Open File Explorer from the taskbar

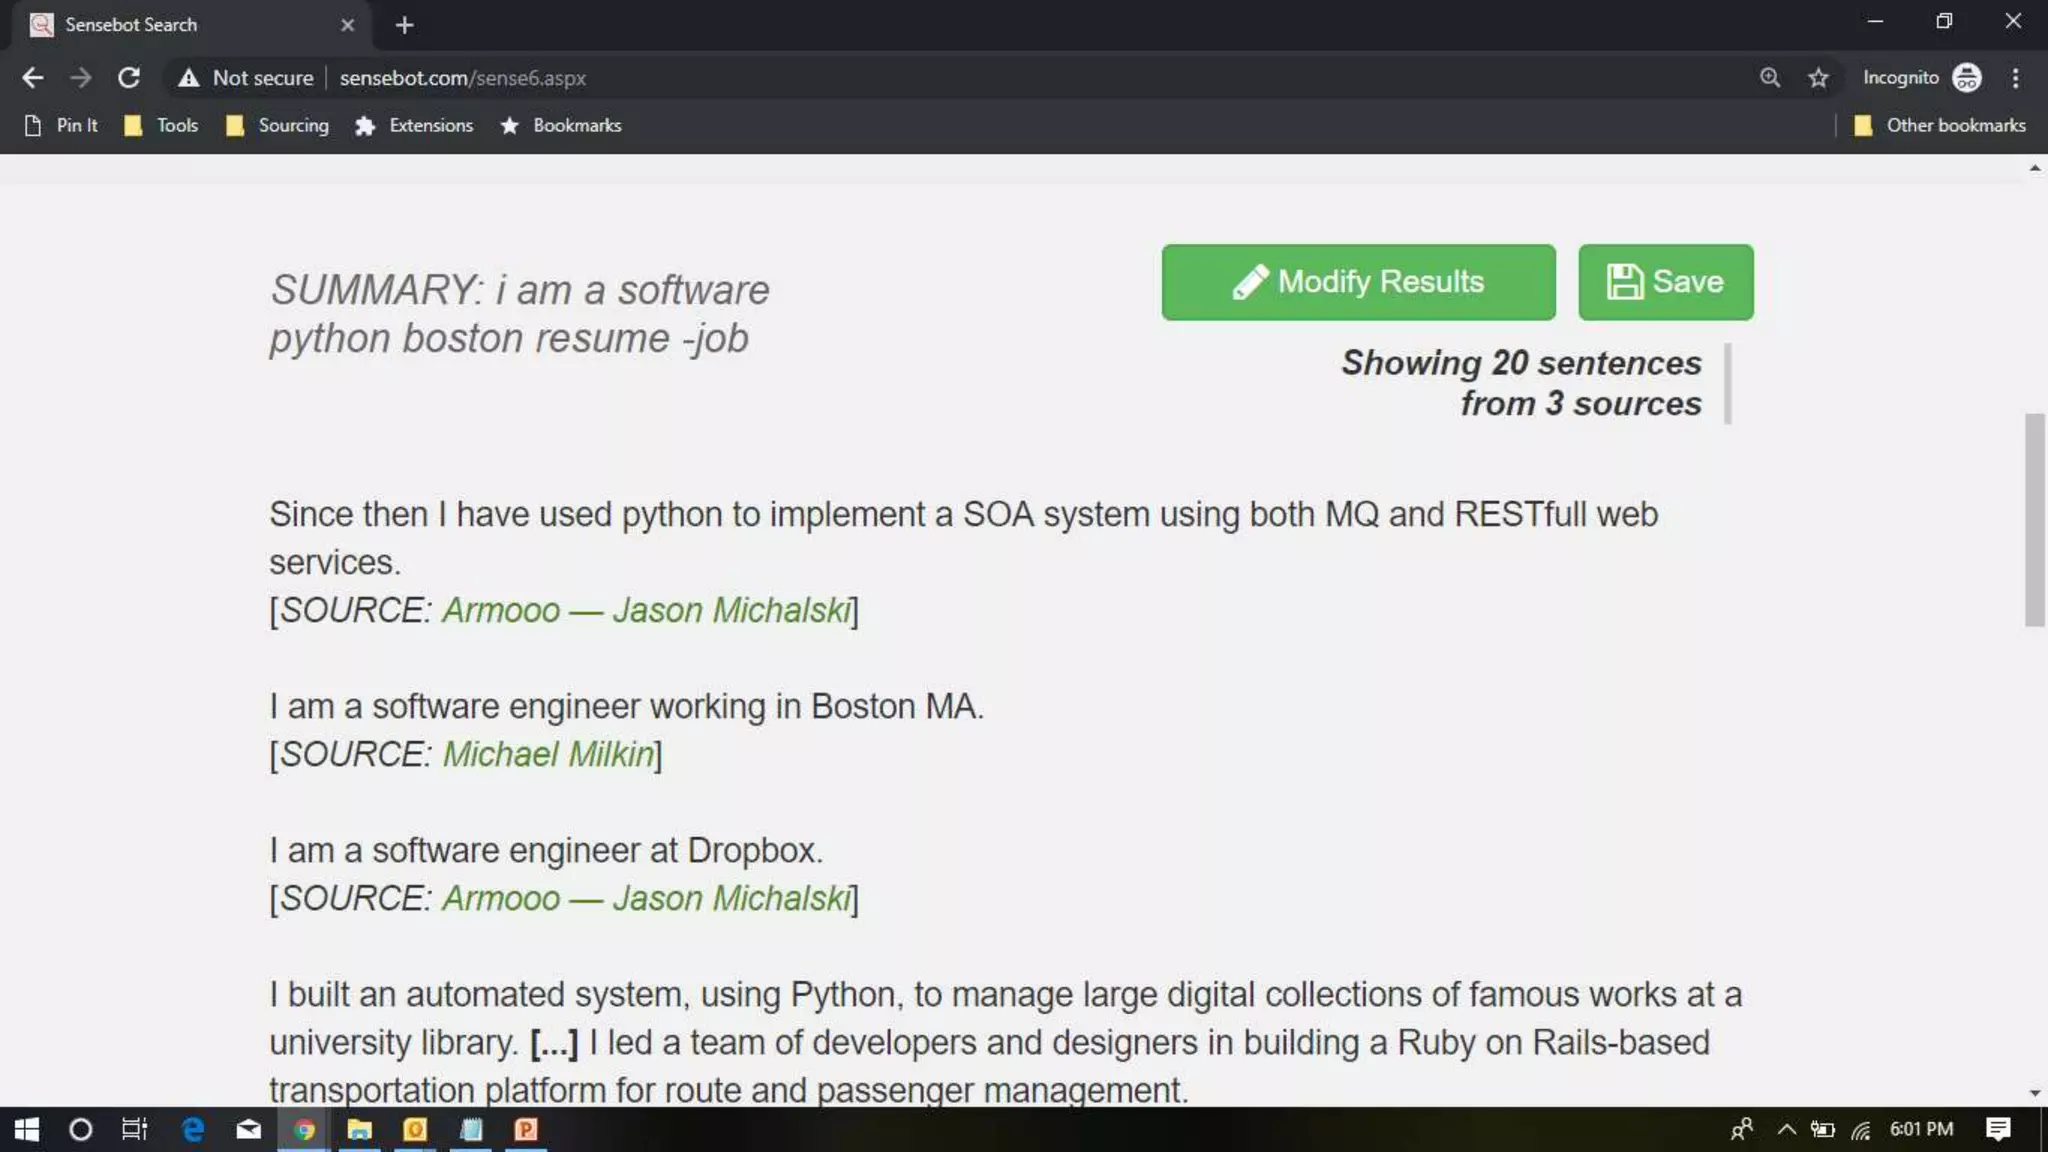[x=359, y=1130]
